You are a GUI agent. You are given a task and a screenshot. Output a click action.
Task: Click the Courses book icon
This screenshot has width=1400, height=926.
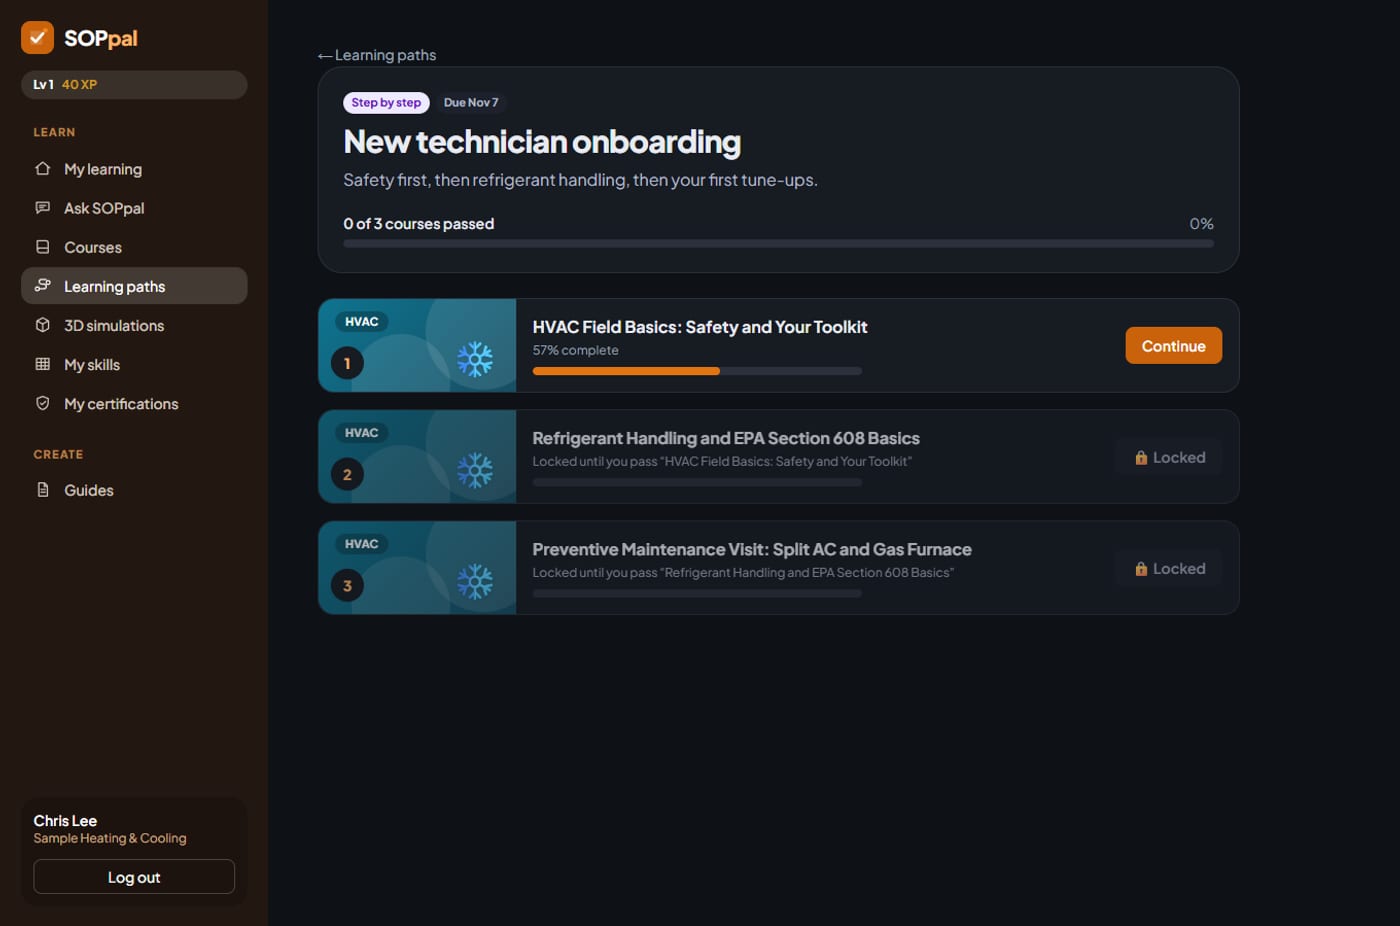click(x=42, y=247)
